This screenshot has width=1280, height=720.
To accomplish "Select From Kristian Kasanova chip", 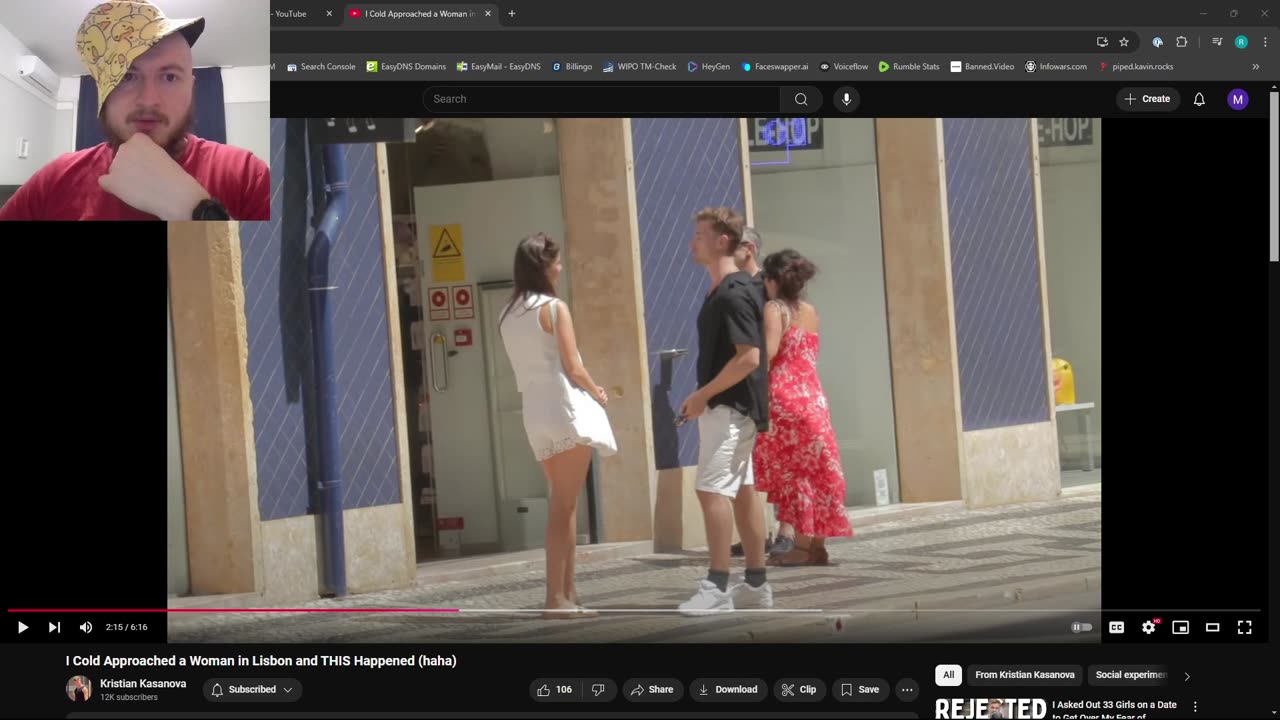I will coord(1024,675).
